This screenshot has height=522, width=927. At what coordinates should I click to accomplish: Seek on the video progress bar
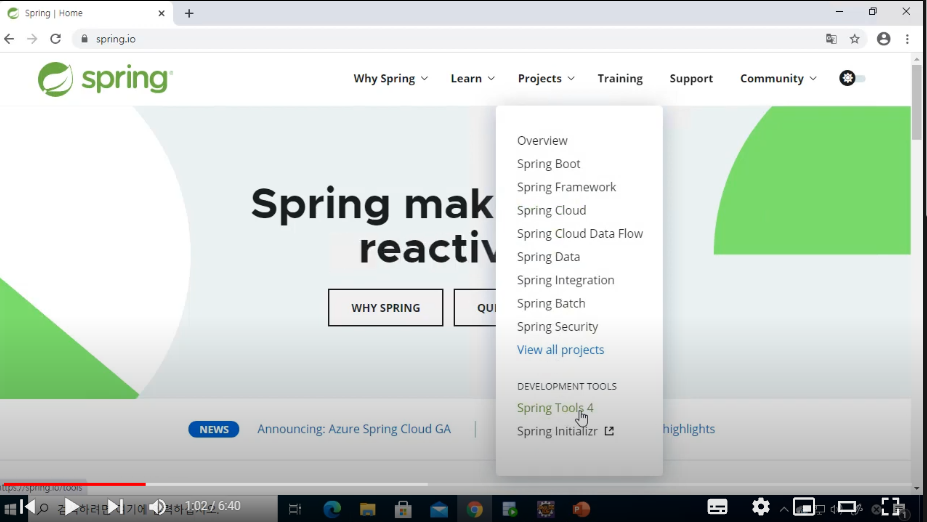(x=458, y=484)
